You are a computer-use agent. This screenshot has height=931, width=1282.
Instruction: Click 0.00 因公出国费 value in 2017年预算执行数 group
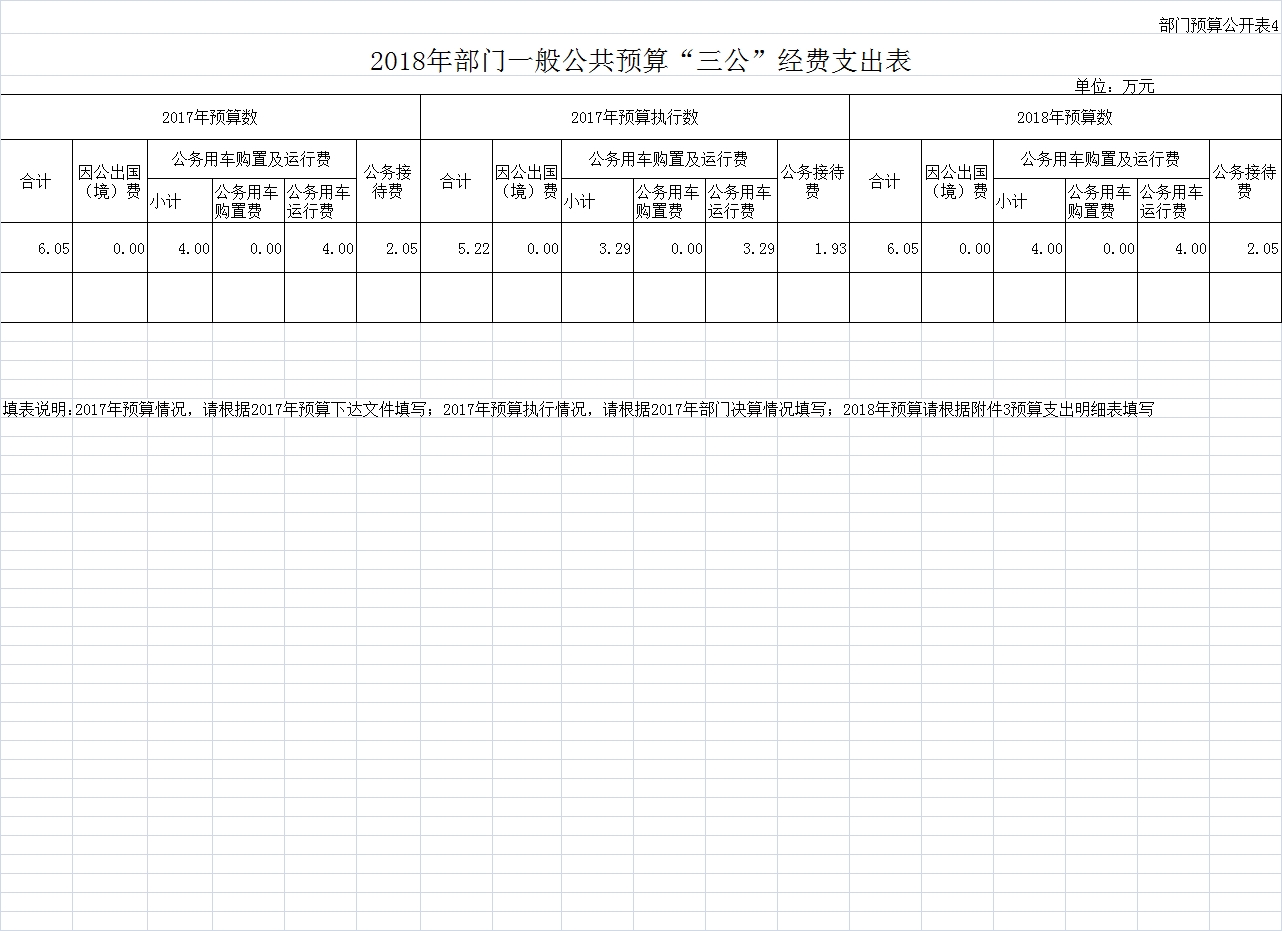[x=527, y=248]
